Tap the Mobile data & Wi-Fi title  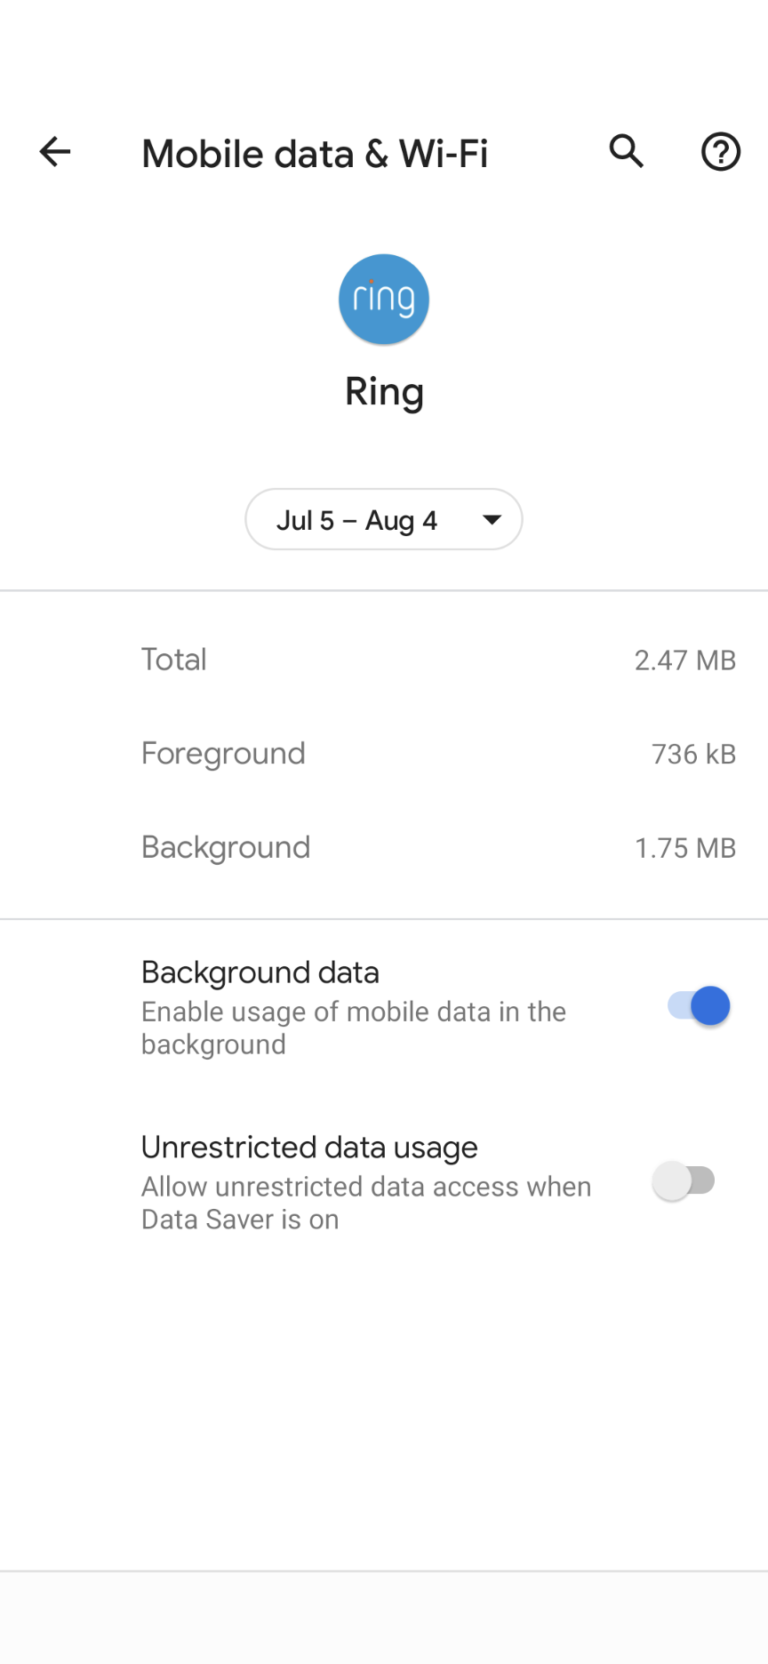[315, 154]
